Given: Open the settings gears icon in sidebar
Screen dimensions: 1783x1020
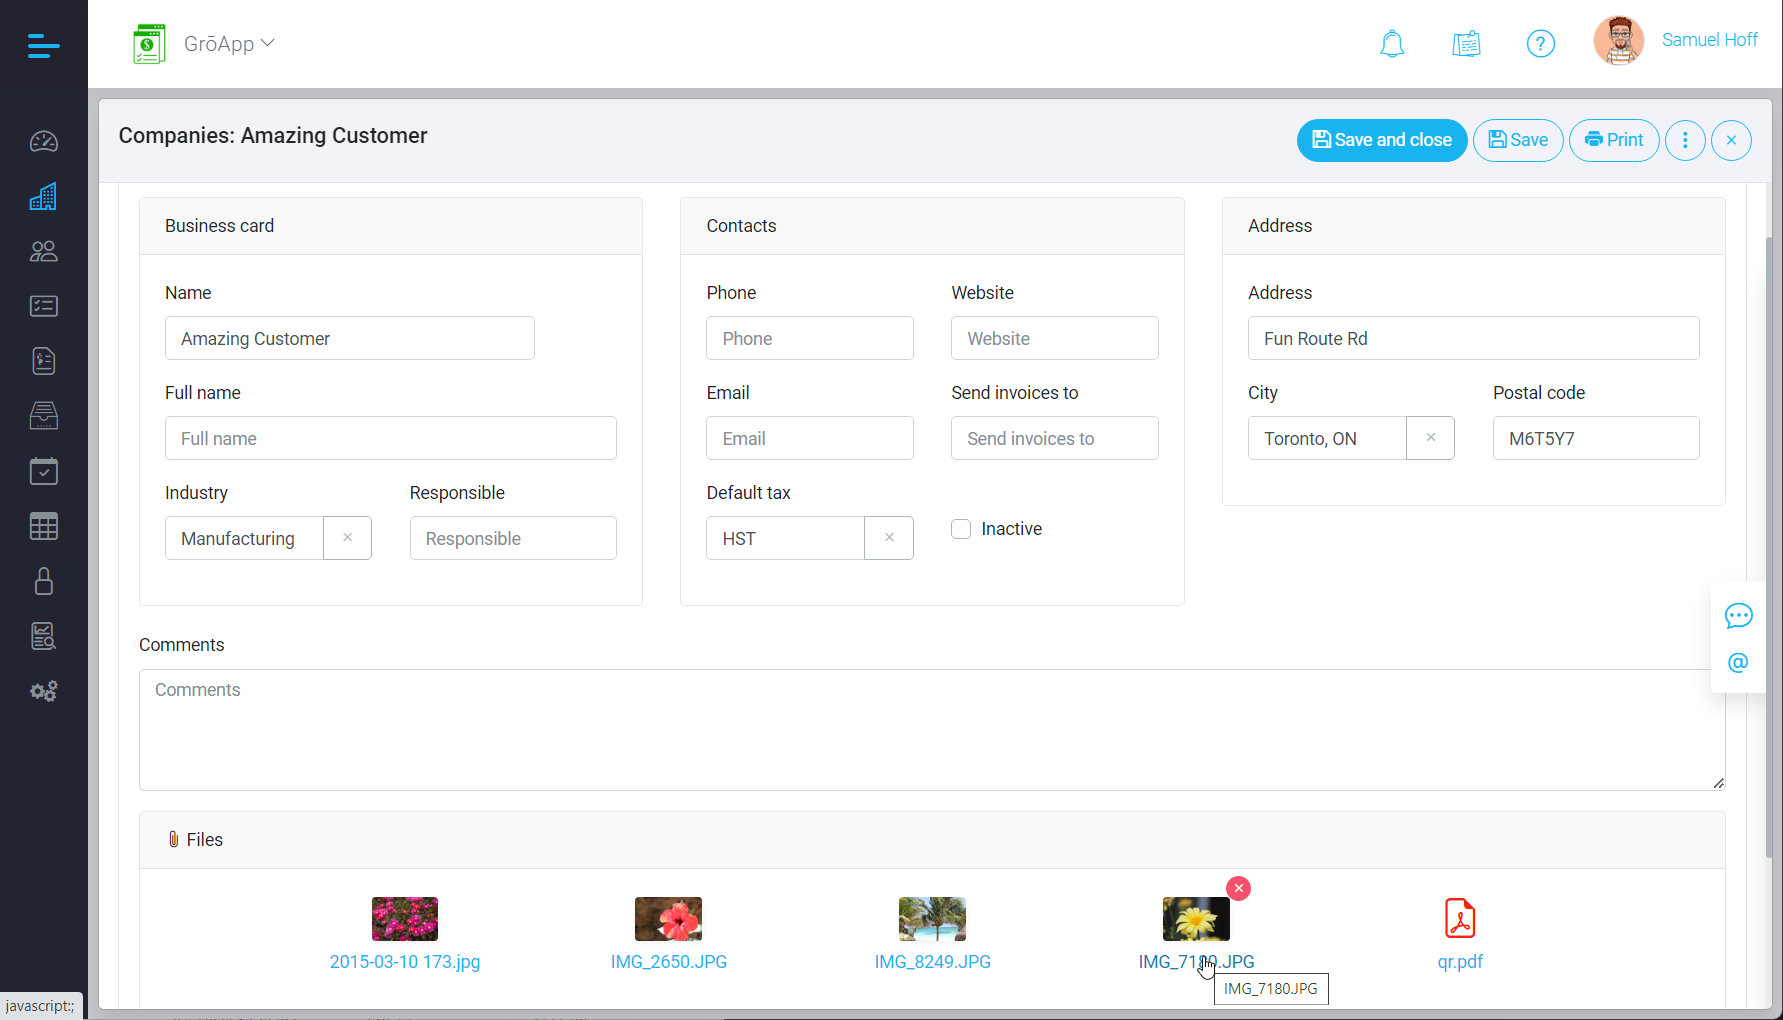Looking at the screenshot, I should (x=44, y=691).
